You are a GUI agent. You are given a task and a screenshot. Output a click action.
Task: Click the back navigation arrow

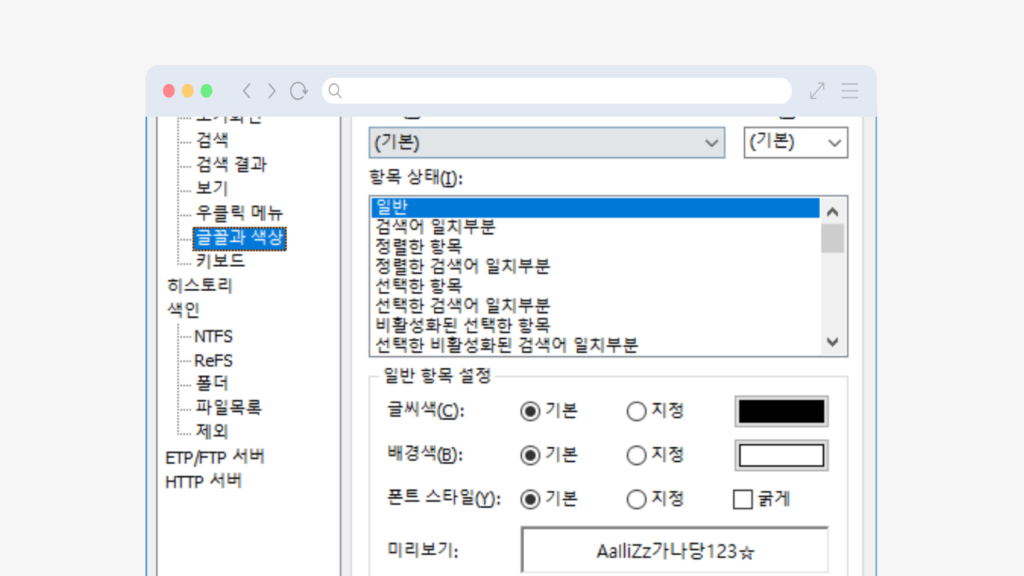(246, 90)
